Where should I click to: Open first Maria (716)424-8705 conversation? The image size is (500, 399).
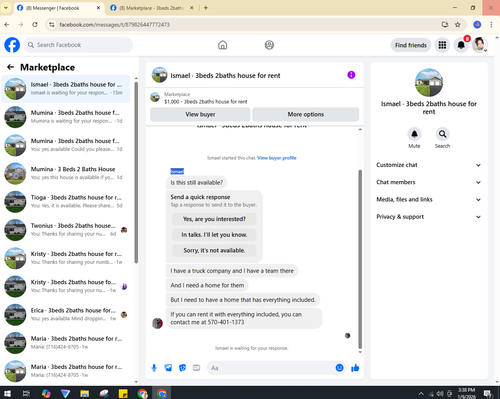(66, 343)
